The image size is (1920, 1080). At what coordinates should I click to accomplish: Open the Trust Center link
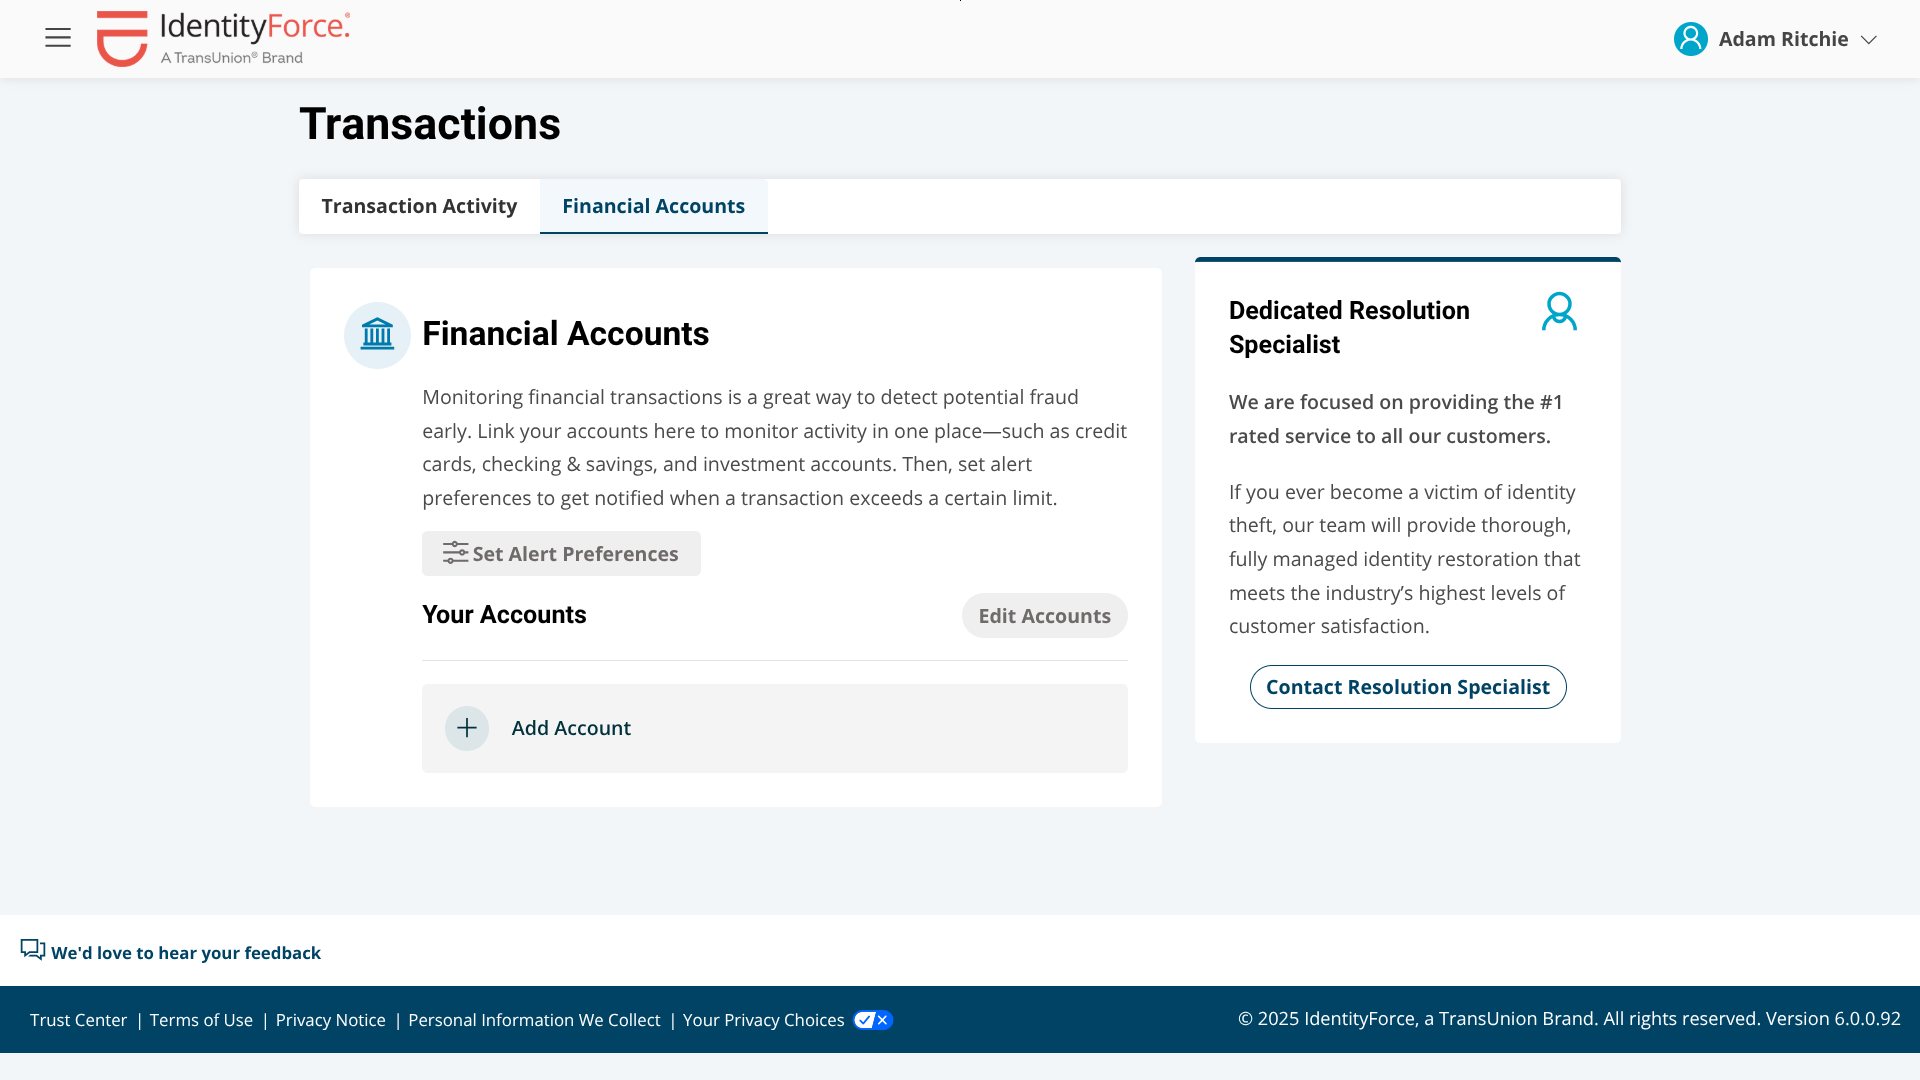[78, 1020]
